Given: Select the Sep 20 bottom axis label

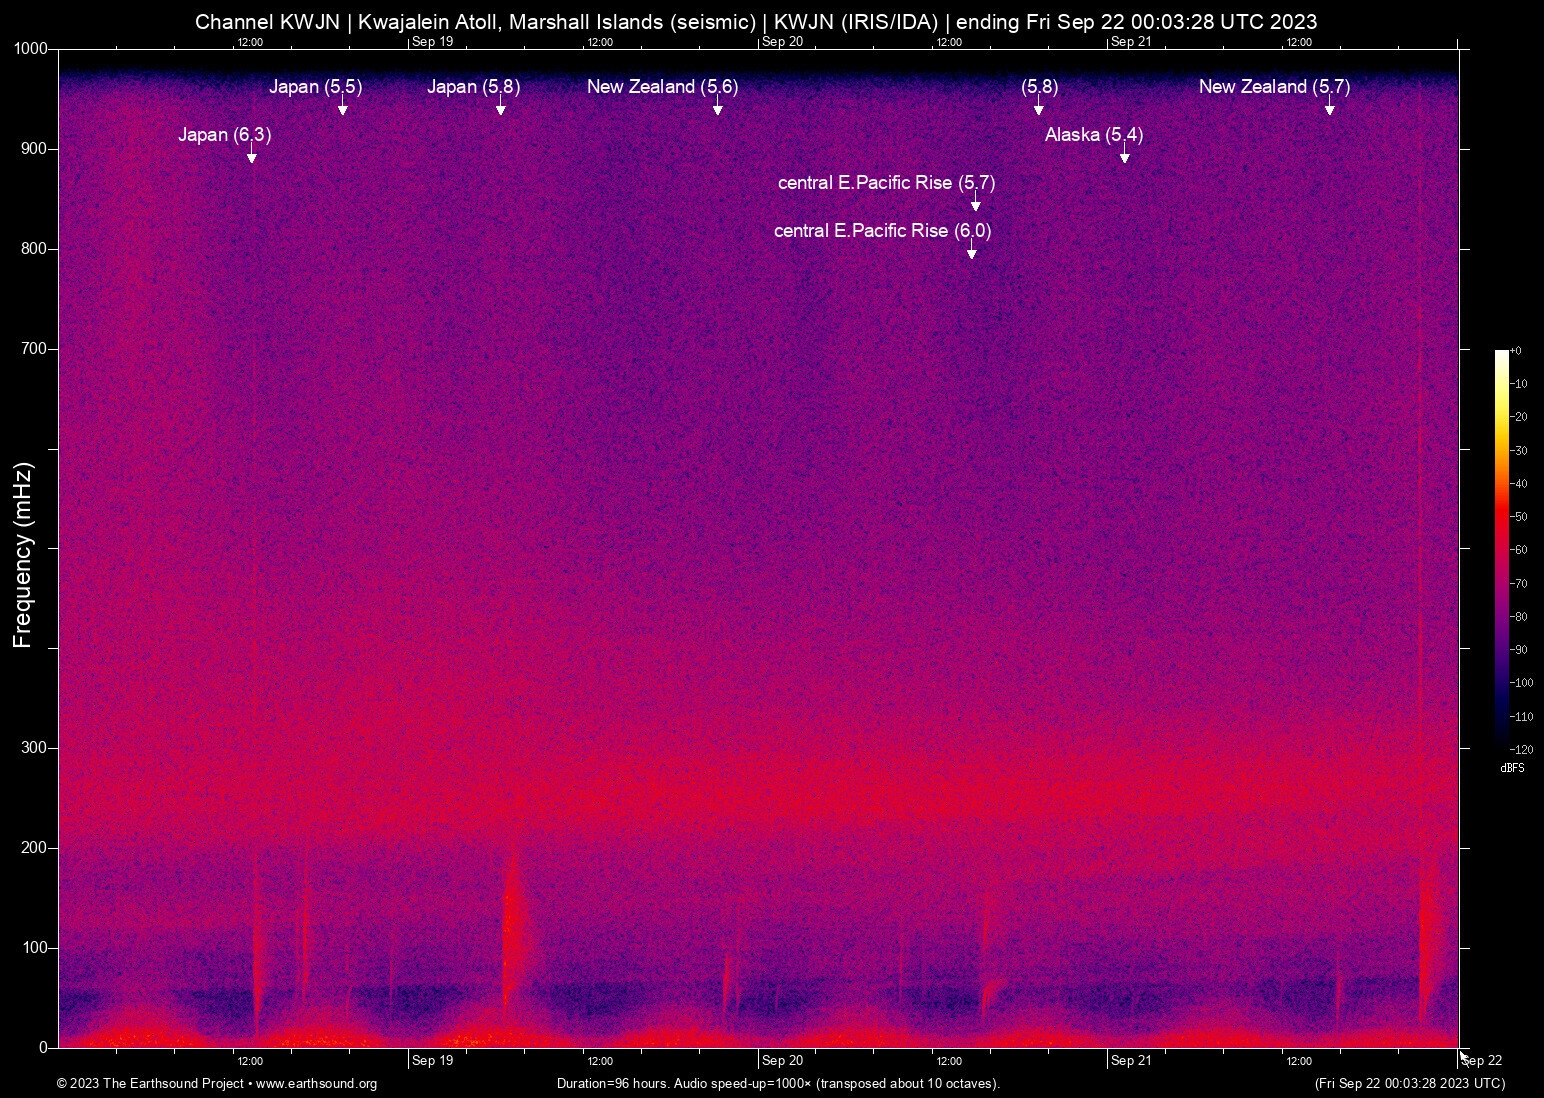Looking at the screenshot, I should click(x=782, y=1061).
